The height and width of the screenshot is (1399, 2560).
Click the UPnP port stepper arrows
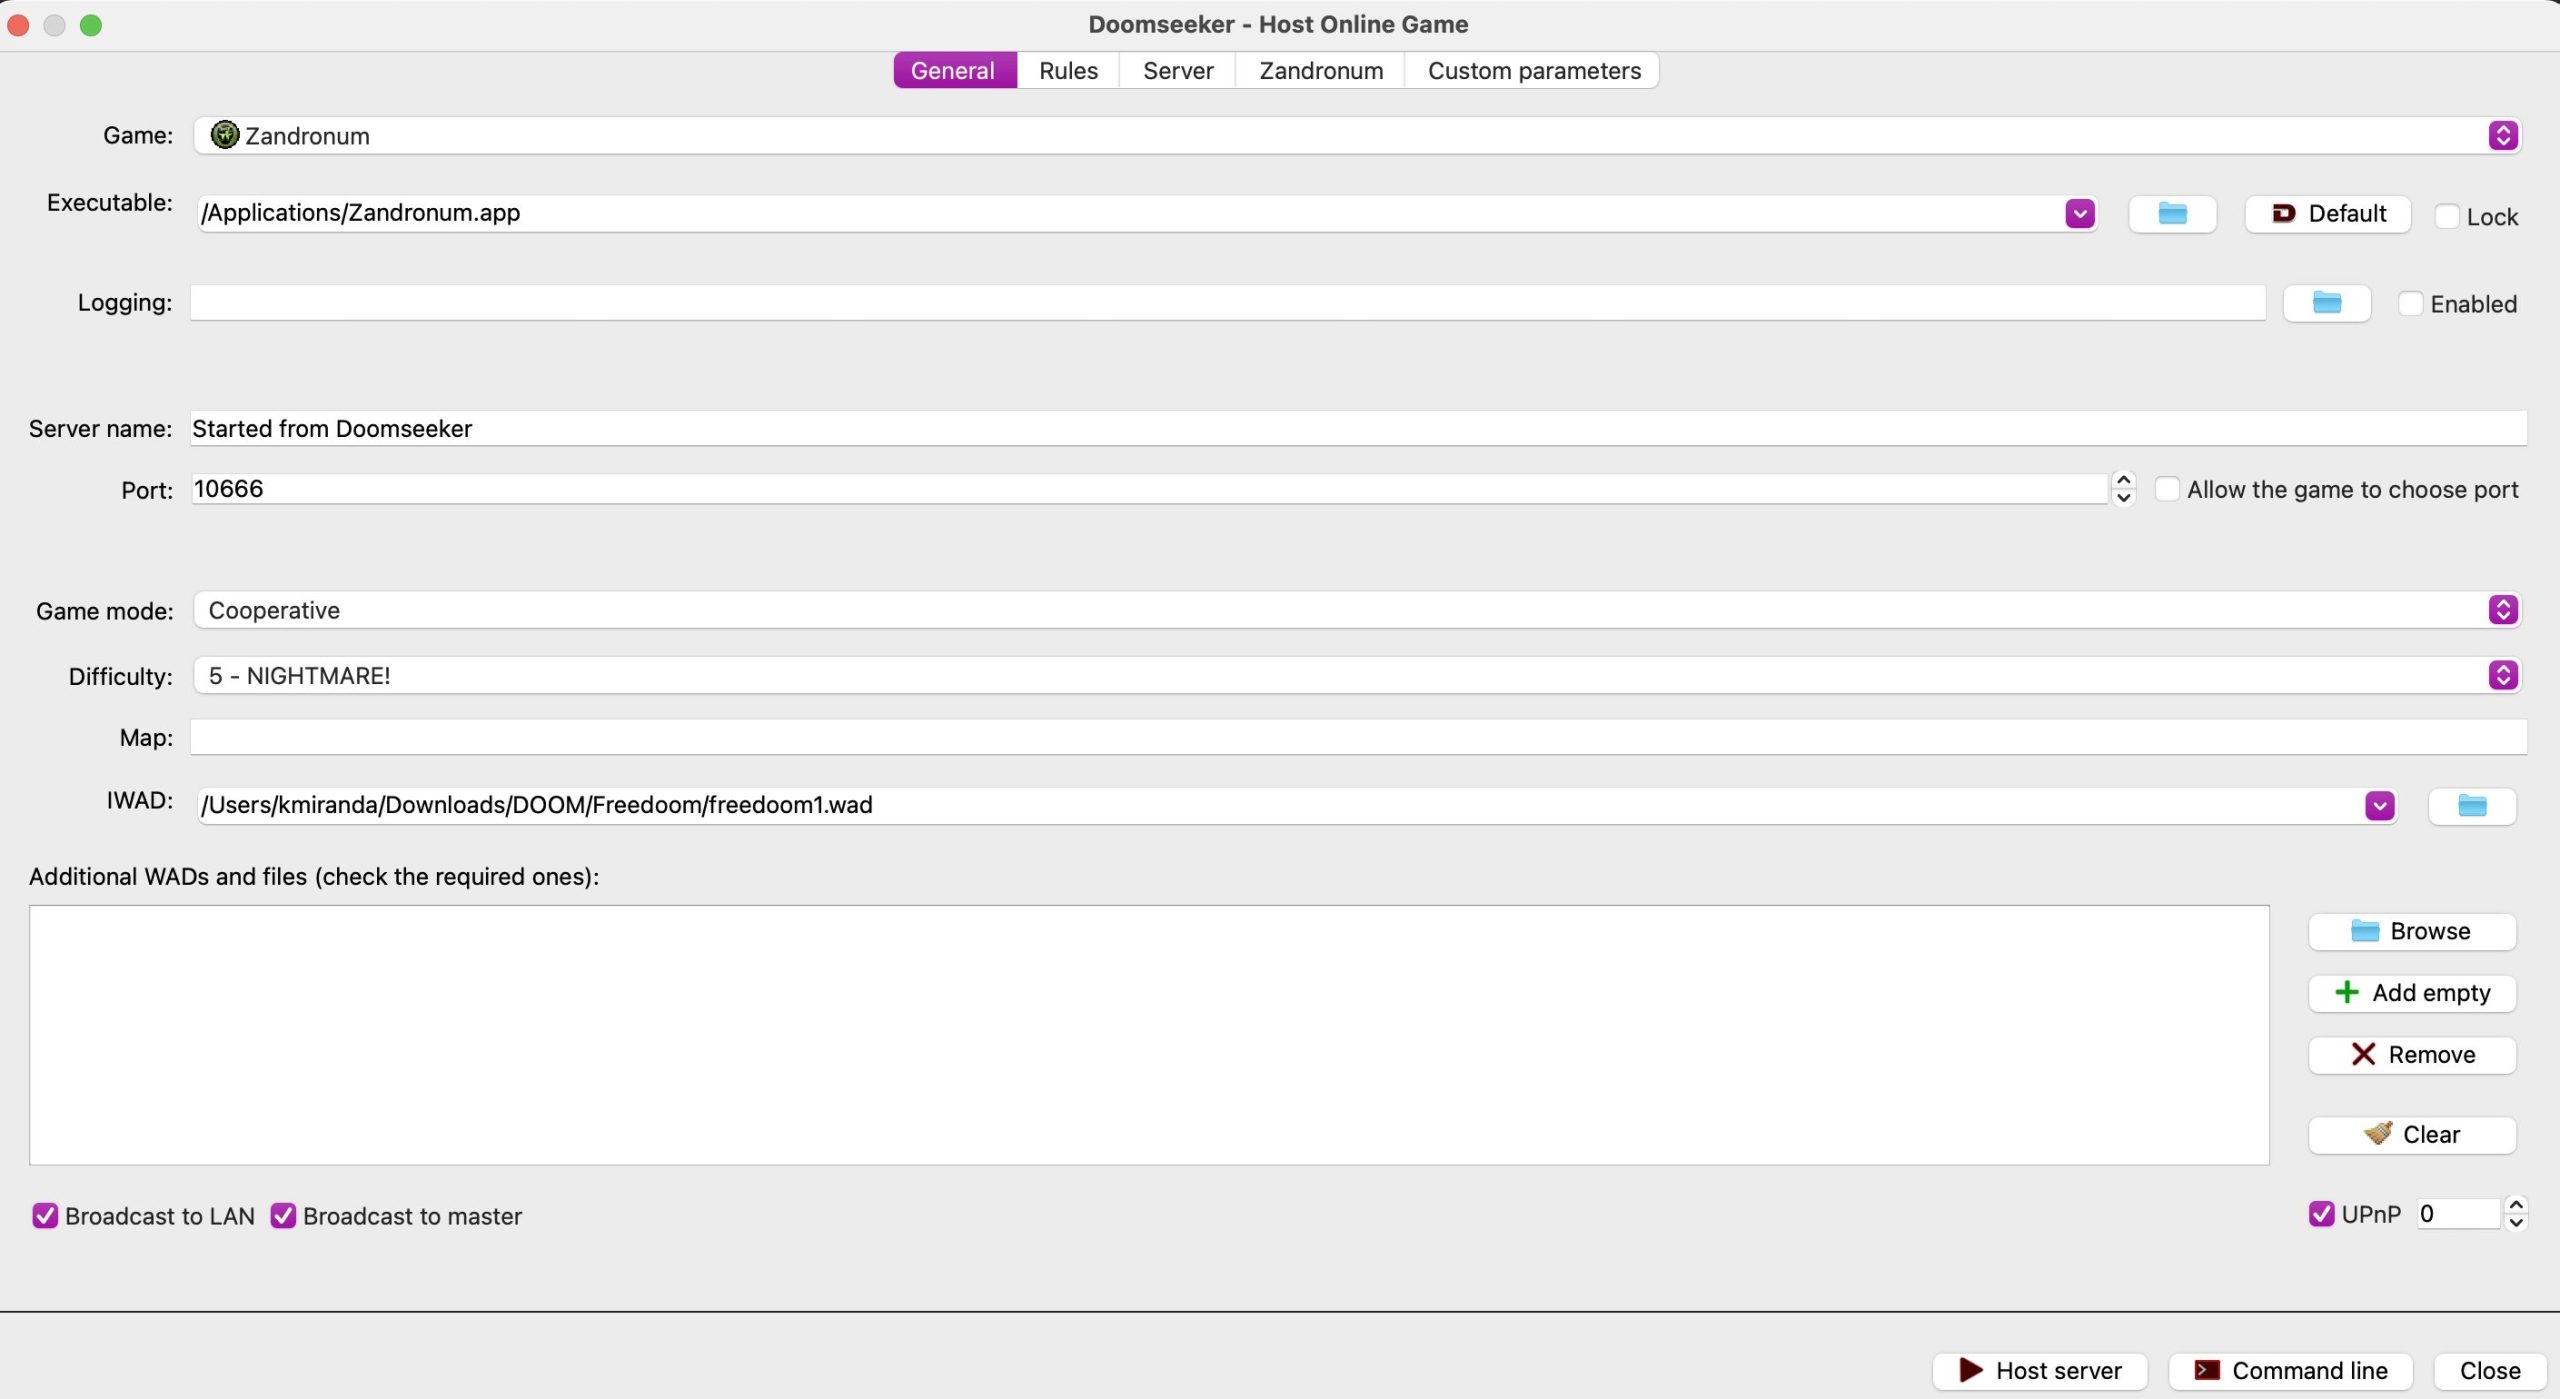[x=2517, y=1214]
